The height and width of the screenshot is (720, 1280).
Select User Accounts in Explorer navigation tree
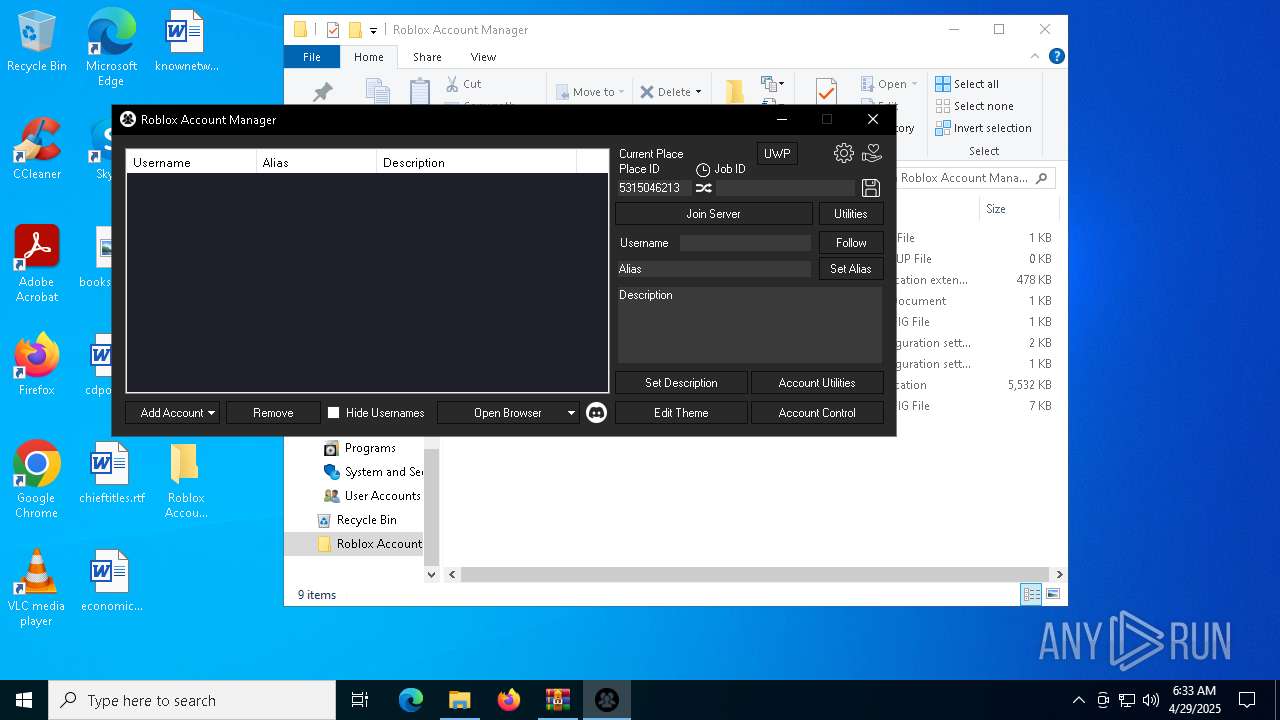pos(372,496)
